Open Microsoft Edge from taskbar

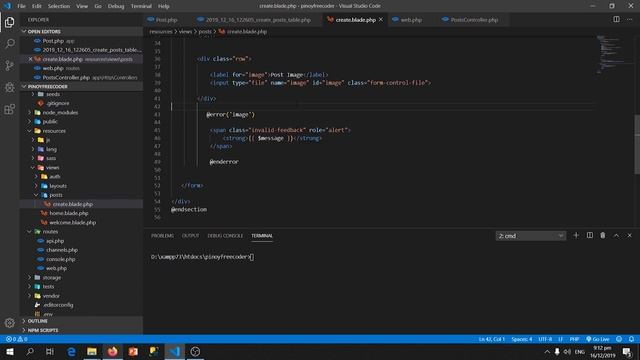pos(71,351)
